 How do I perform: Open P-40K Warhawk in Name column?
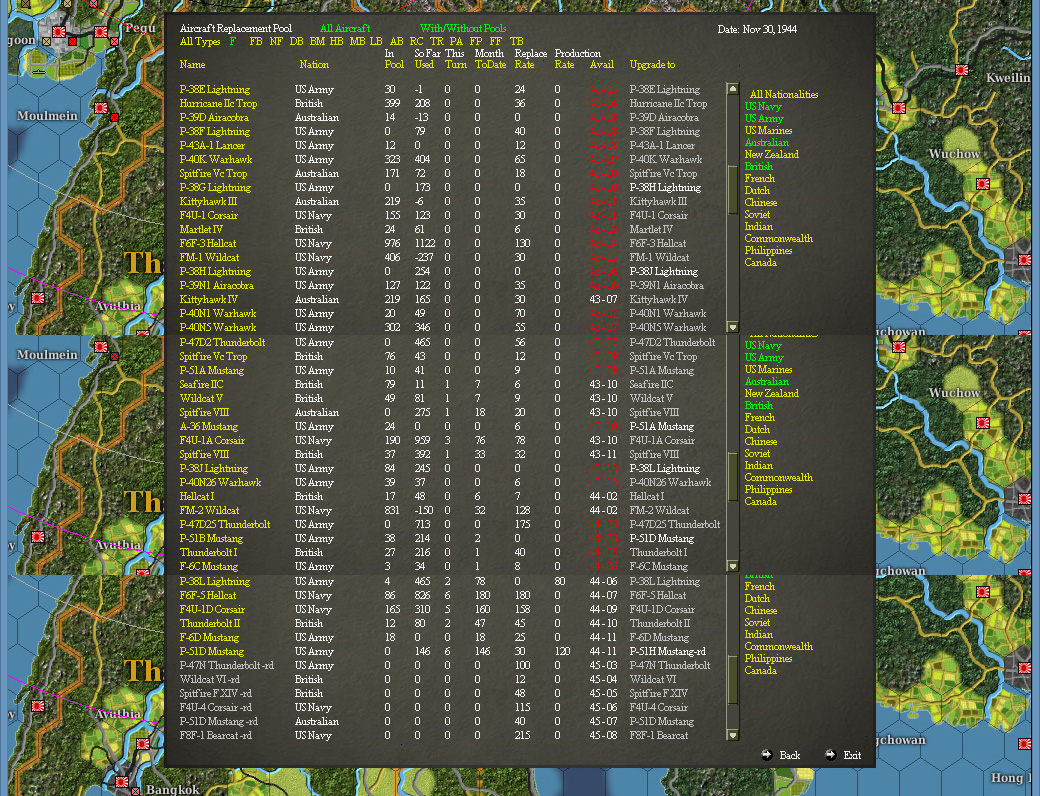click(x=216, y=159)
